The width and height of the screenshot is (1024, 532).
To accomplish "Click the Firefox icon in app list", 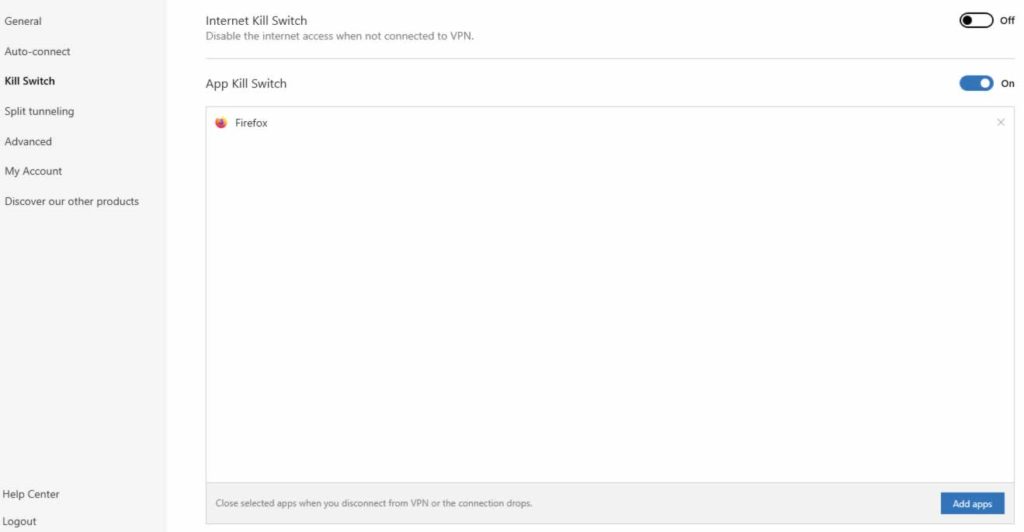I will (221, 123).
